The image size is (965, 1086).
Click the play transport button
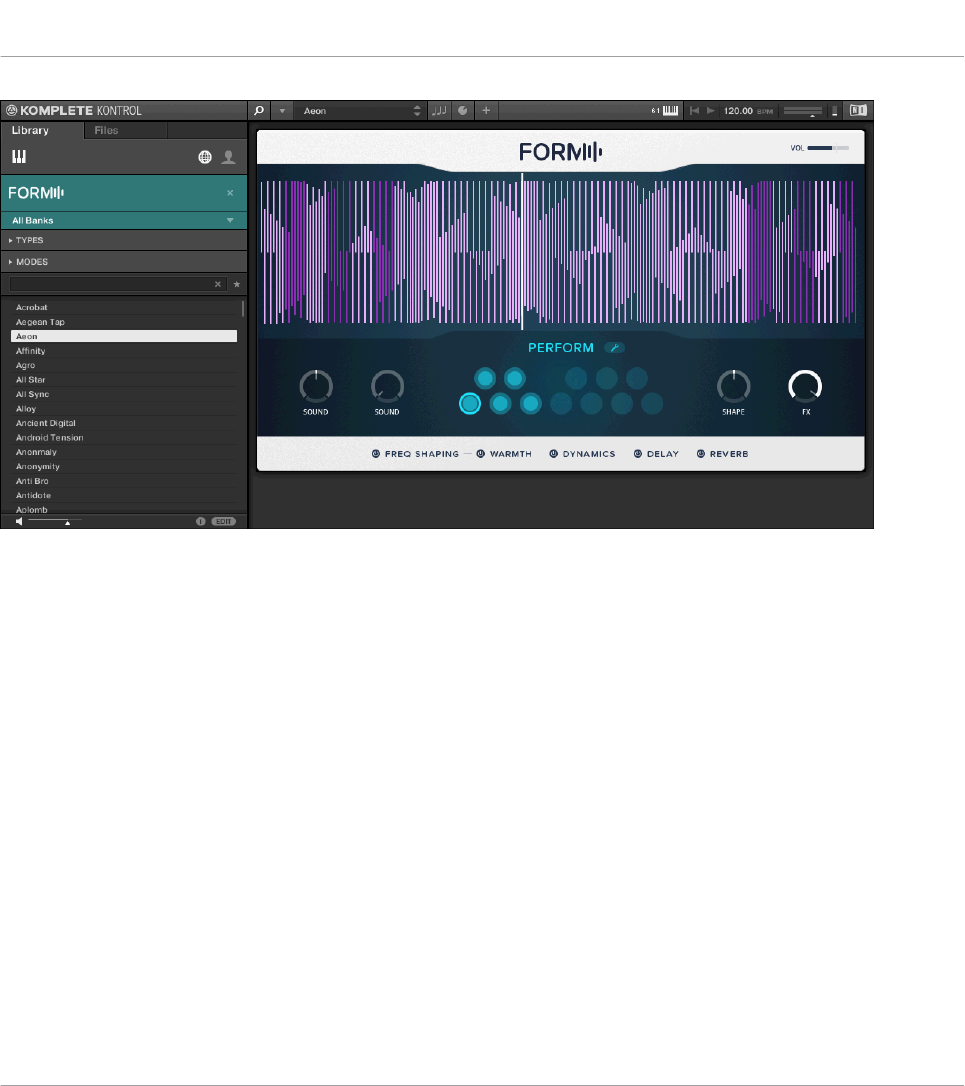click(711, 111)
